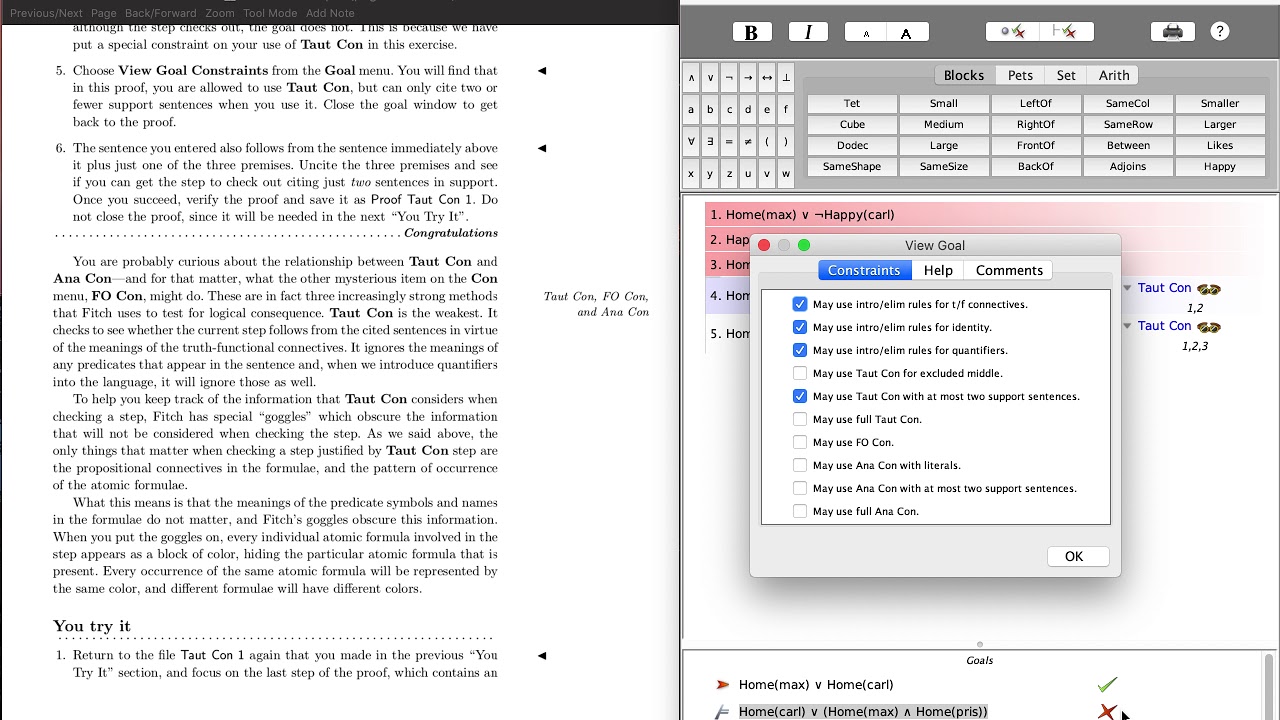Click goggles icon beside step 4 Taut Con

click(x=1209, y=289)
